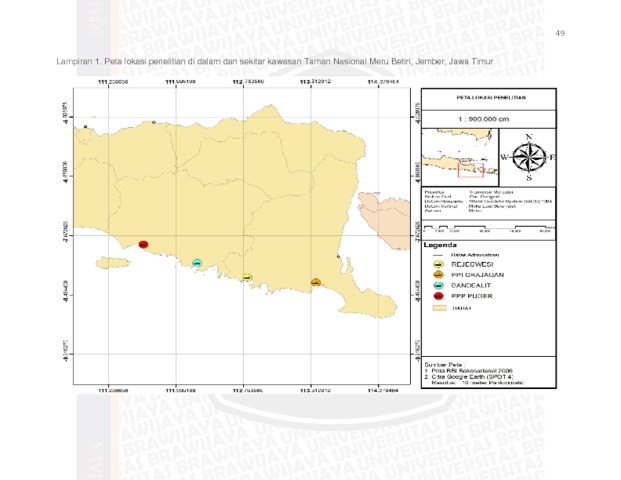Click the 'W' letter on the compass

[x=504, y=157]
